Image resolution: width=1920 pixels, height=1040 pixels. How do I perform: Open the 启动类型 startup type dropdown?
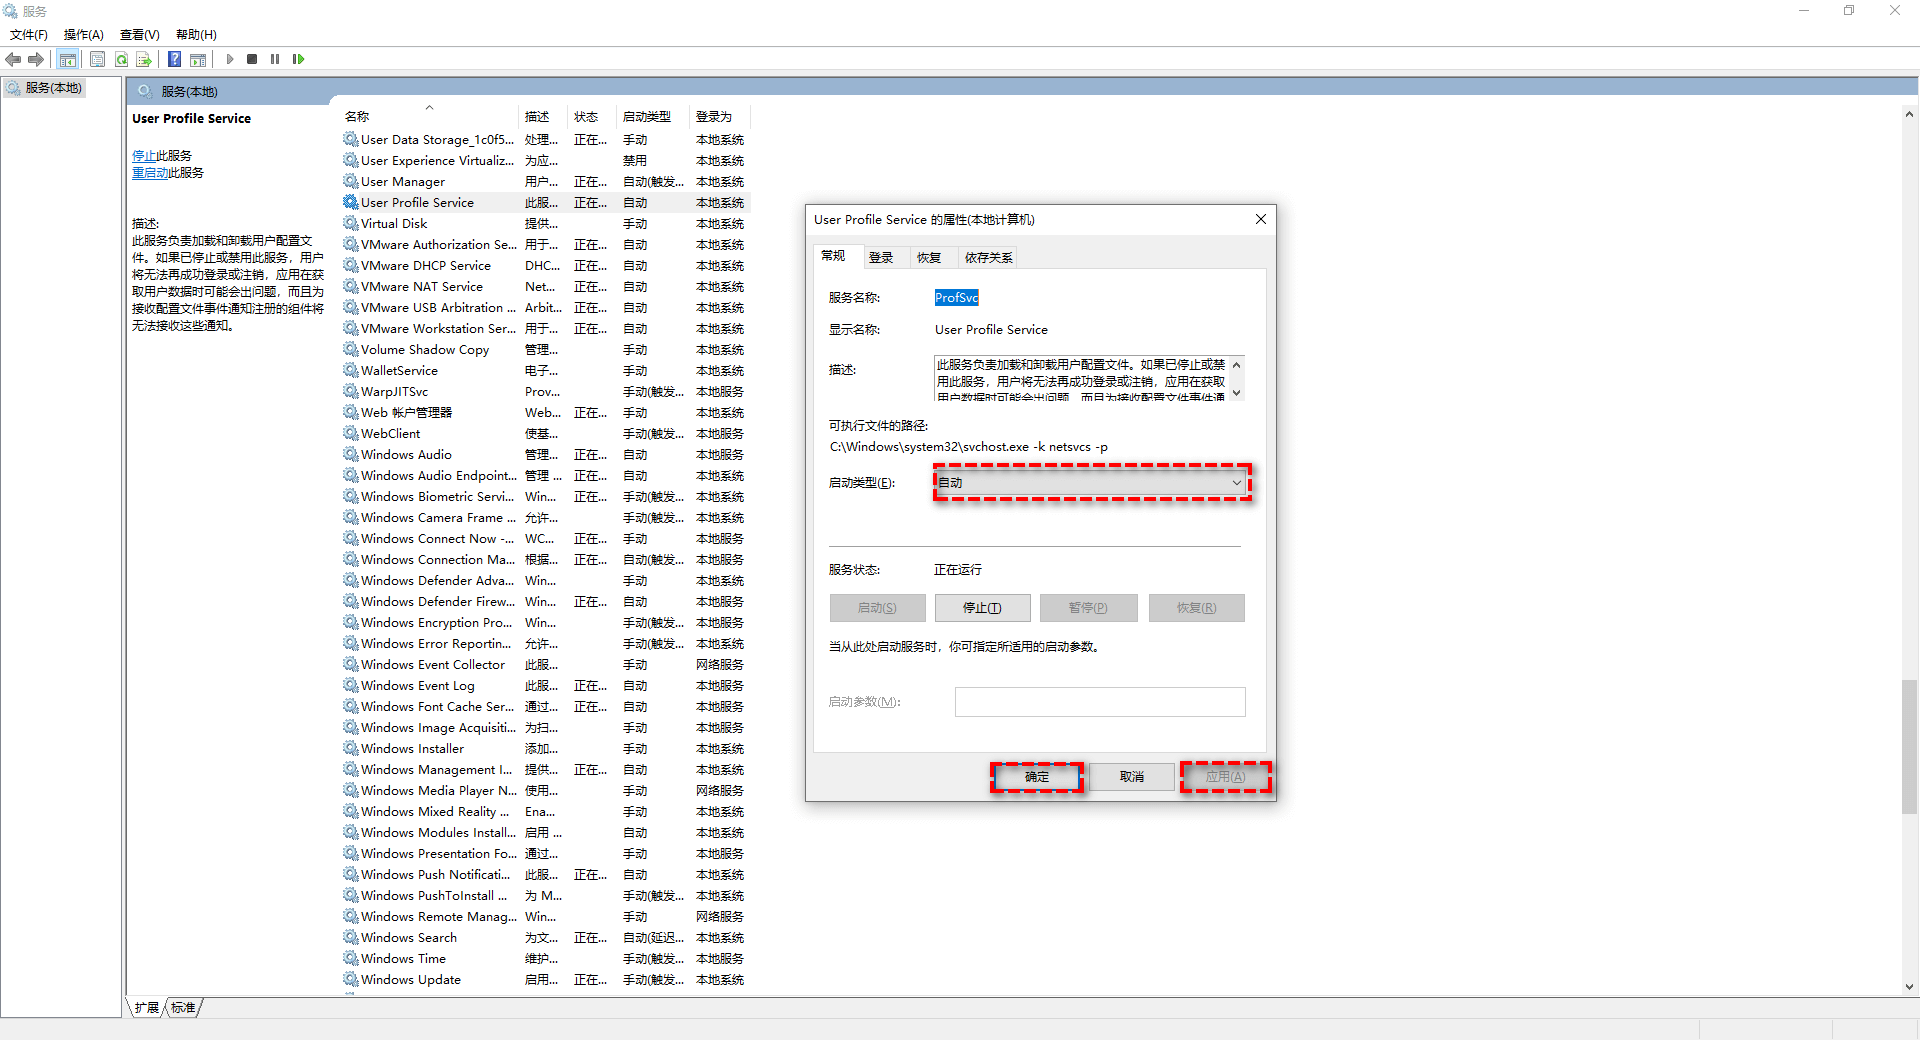pos(1090,483)
